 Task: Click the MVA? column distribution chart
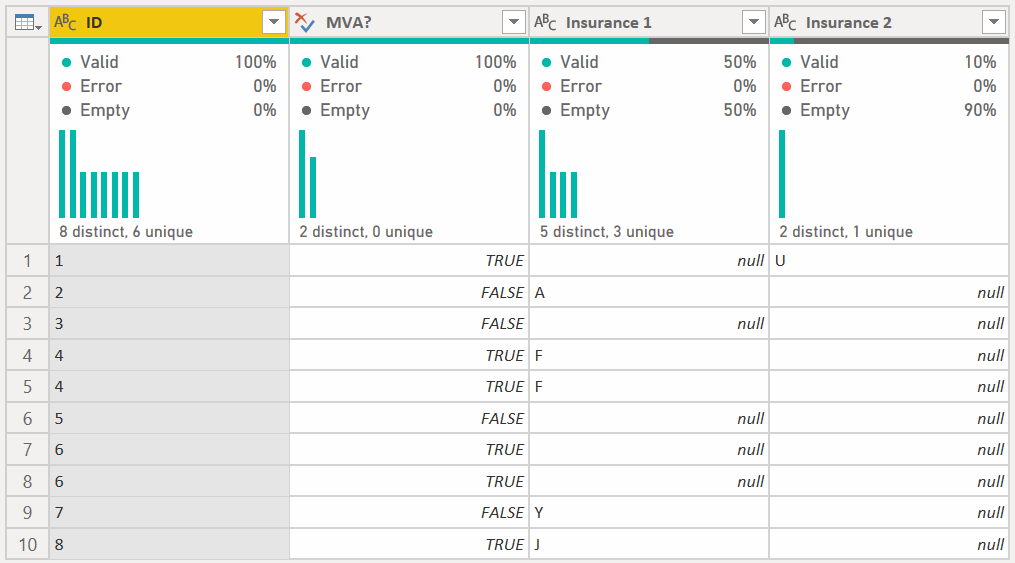(307, 174)
